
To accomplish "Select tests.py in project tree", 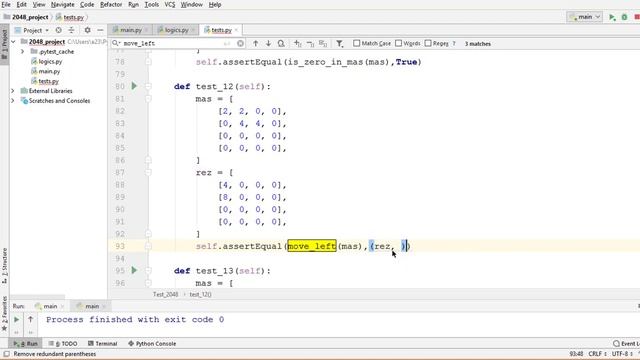I will [x=48, y=81].
